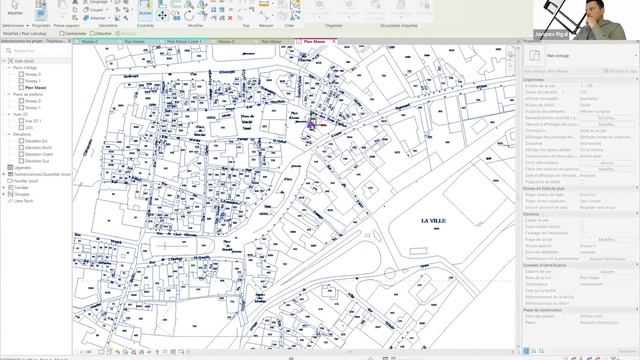Screen dimensions: 640x360
Task: Collapse the Plans d'étage node
Action: pos(9,68)
